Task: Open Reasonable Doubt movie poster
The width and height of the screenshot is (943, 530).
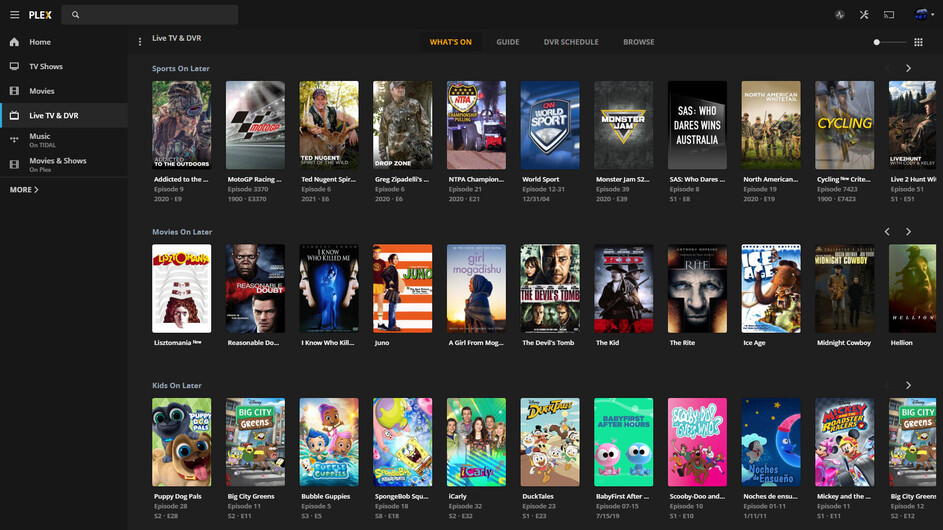Action: pos(255,289)
